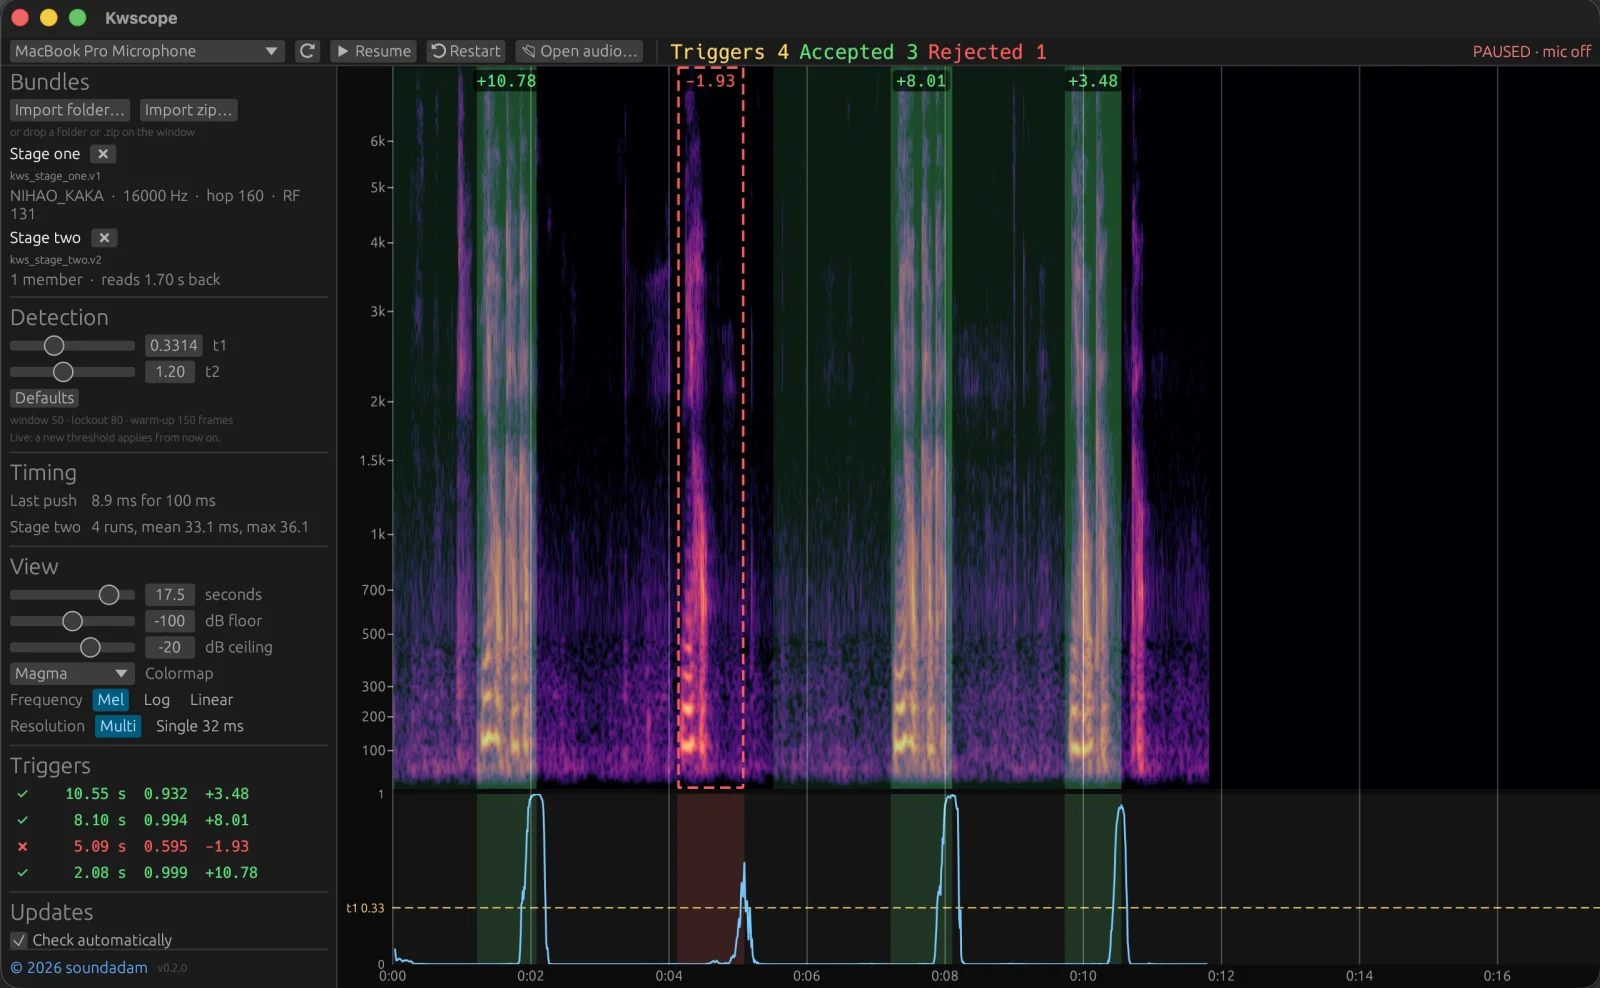Click the t1 0.33 threshold label

[x=365, y=908]
